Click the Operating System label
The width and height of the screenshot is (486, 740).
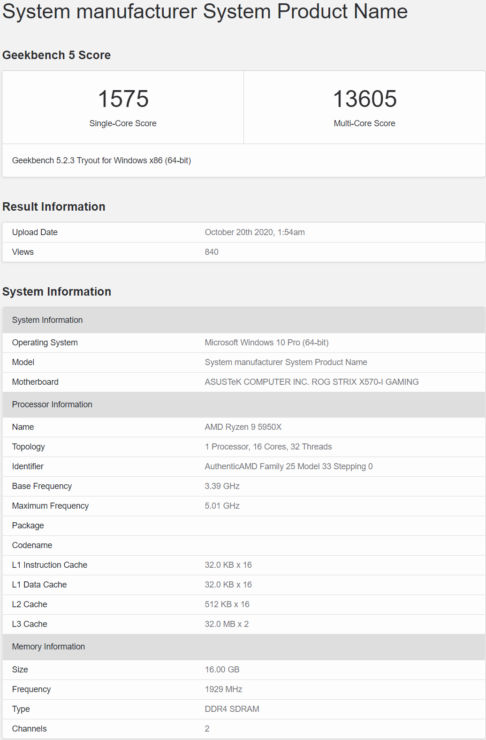click(x=45, y=343)
